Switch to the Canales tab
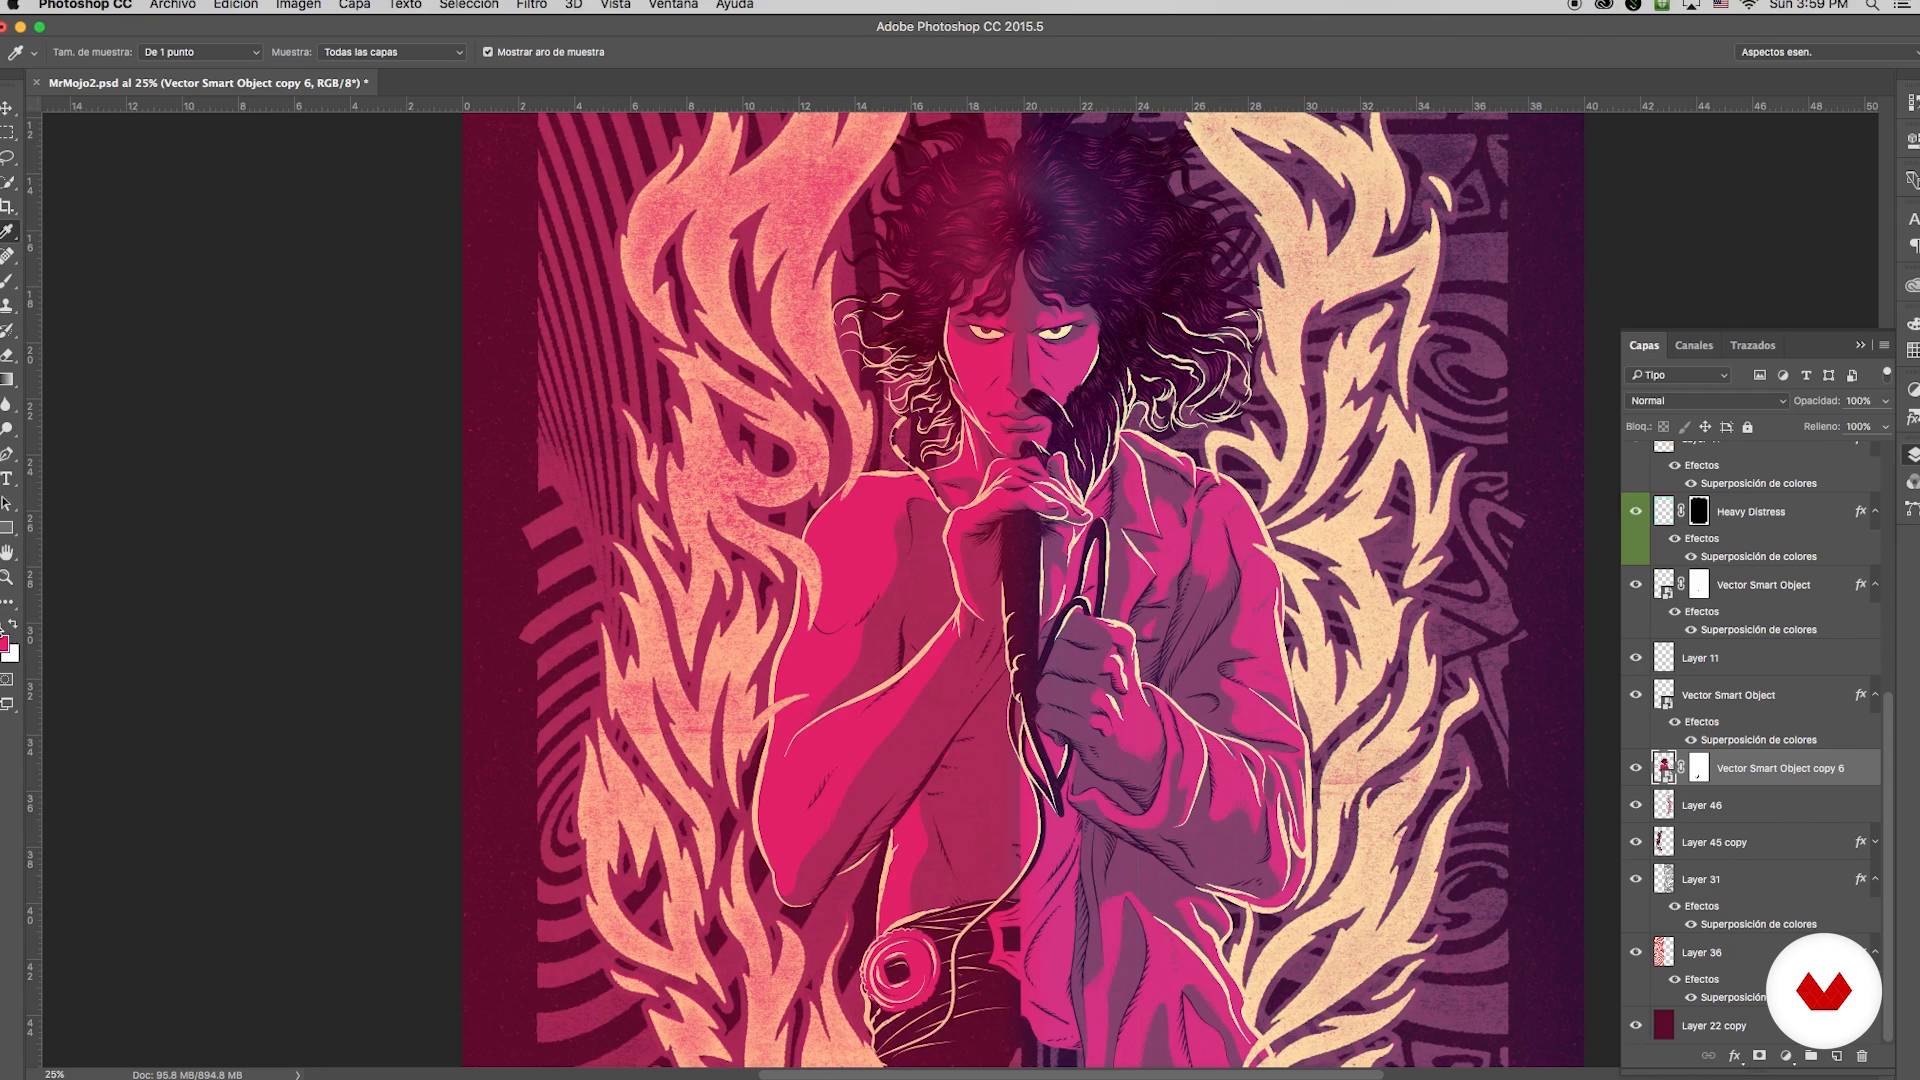The width and height of the screenshot is (1920, 1080). pyautogui.click(x=1694, y=345)
